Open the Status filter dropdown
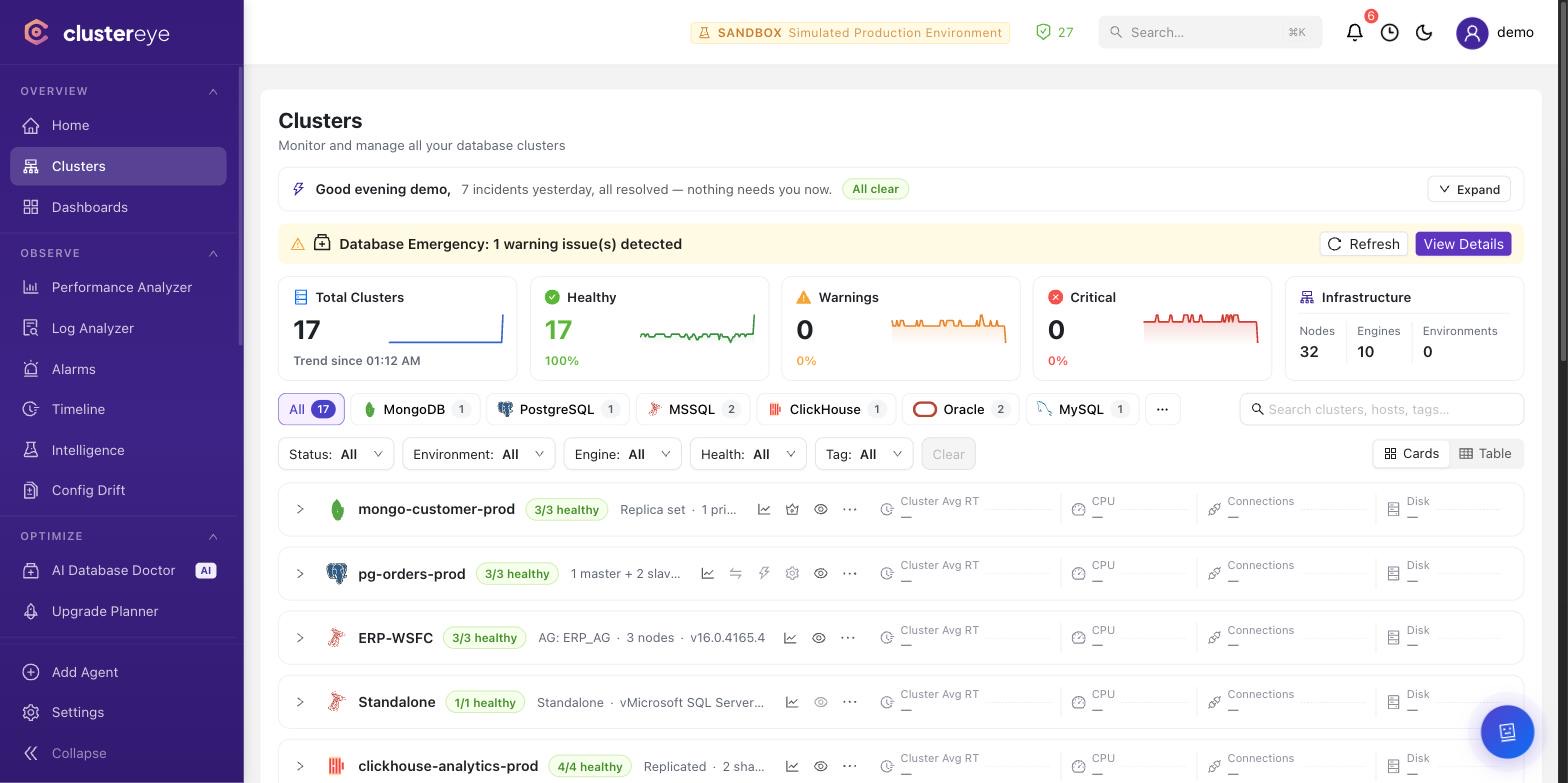Viewport: 1568px width, 783px height. (x=336, y=454)
